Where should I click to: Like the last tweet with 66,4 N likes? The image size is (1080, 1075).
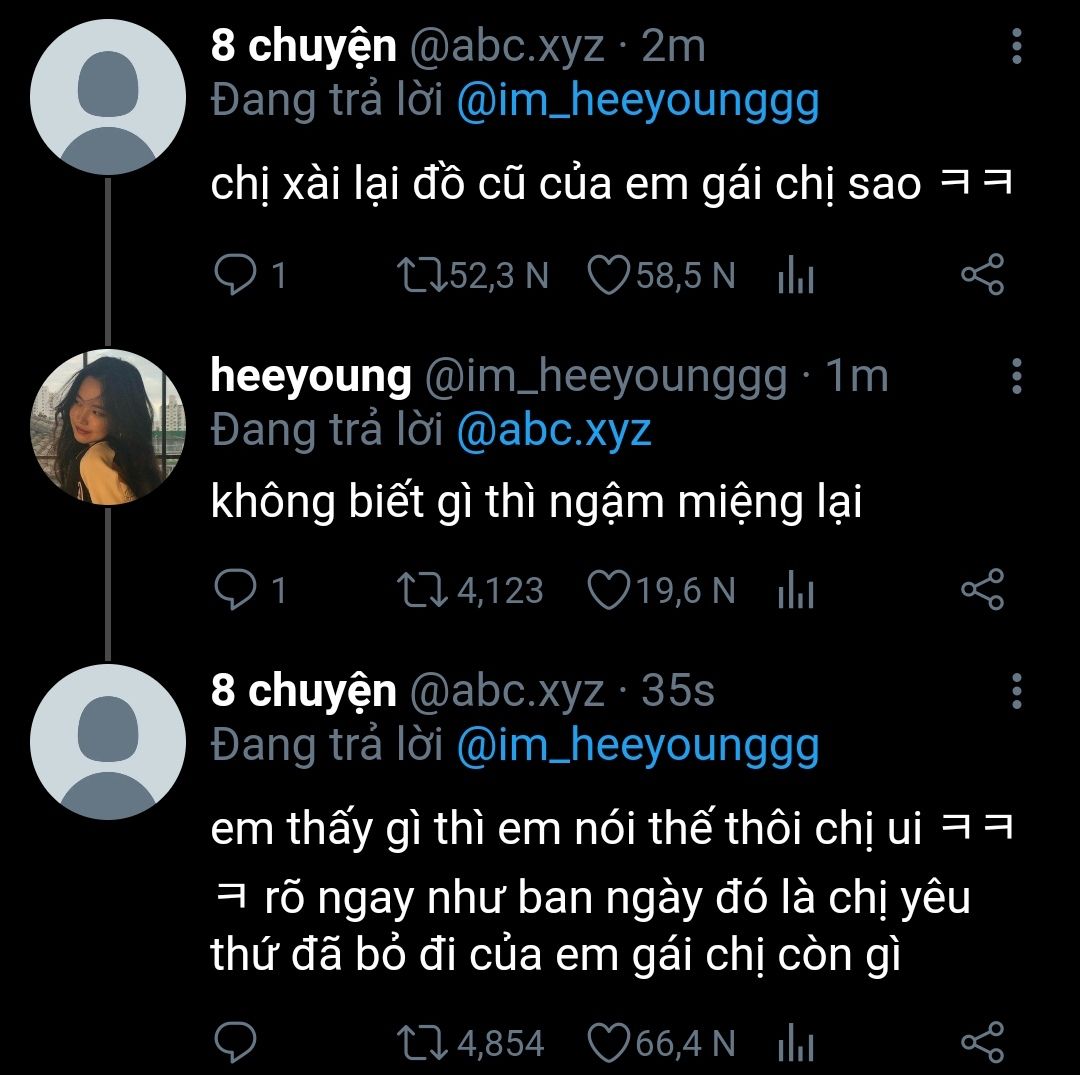[x=607, y=1044]
